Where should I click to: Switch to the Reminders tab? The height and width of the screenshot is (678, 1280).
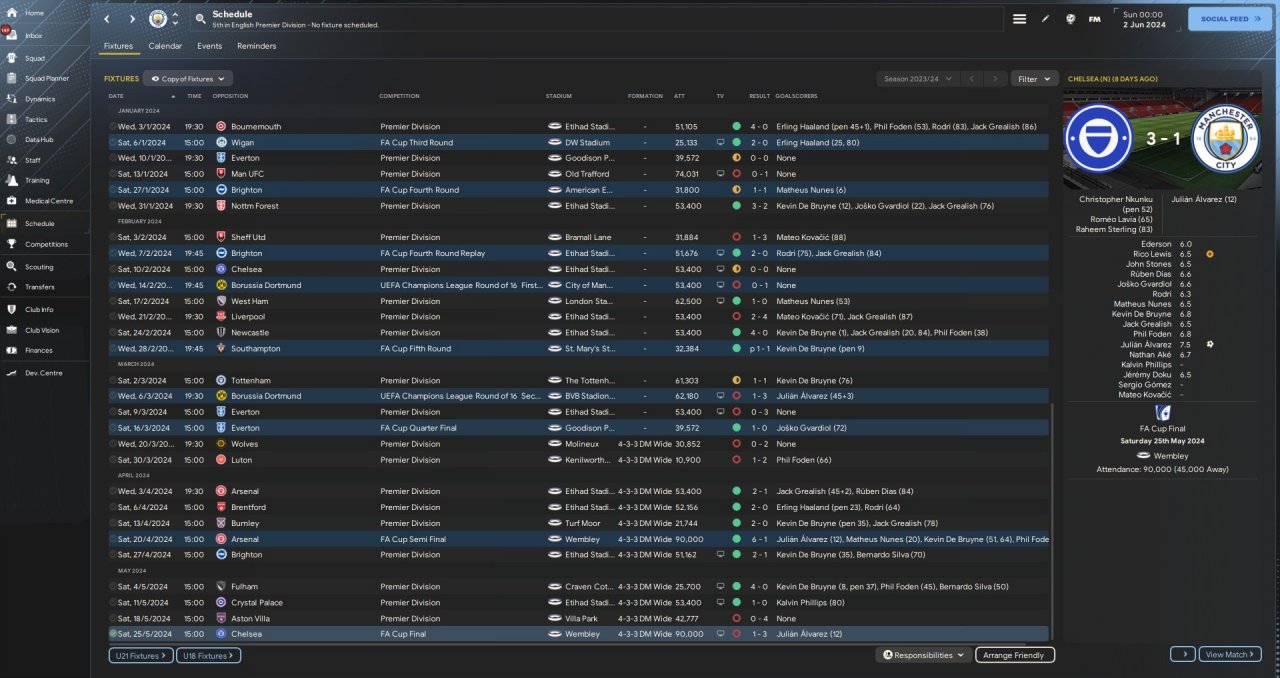pyautogui.click(x=256, y=46)
